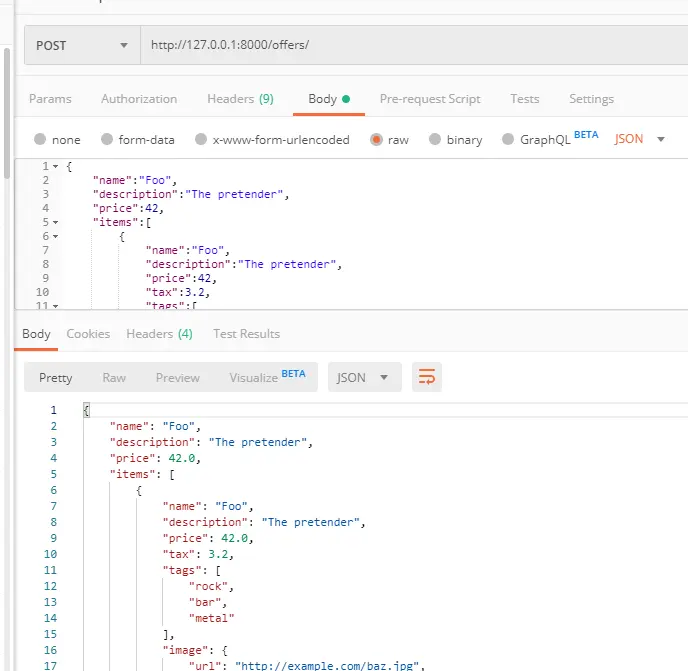Click the Preview response view button
Screen dimensions: 688x671
pyautogui.click(x=178, y=377)
